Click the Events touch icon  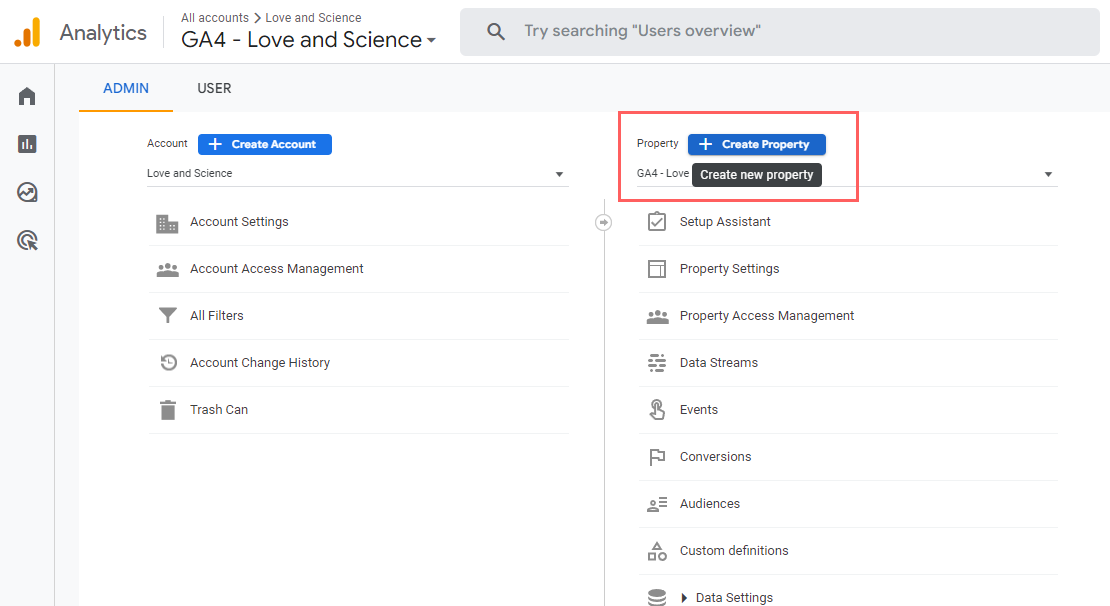657,410
